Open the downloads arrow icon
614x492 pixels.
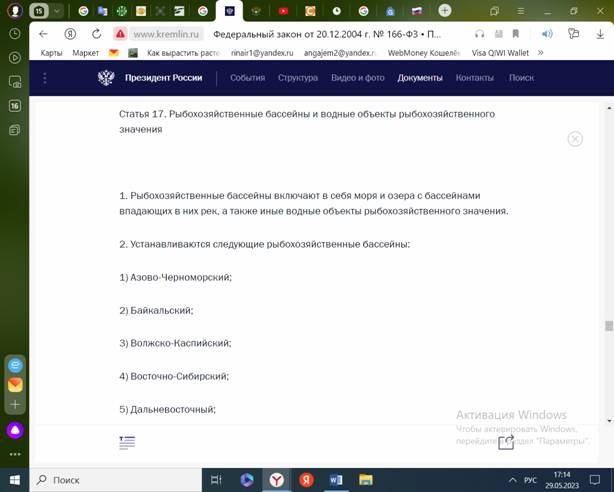(600, 34)
